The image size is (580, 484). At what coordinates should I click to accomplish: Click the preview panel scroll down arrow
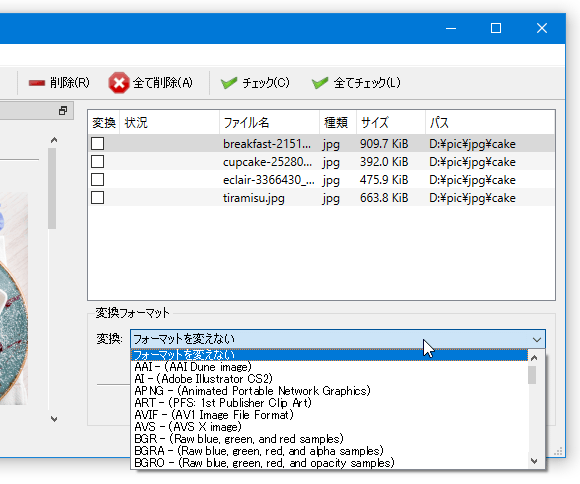tap(54, 419)
